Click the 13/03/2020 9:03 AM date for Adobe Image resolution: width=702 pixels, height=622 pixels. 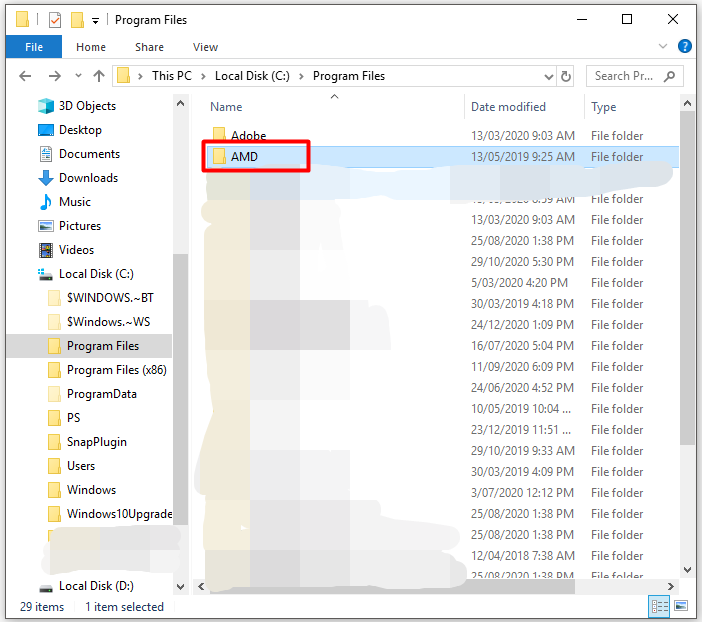[522, 136]
